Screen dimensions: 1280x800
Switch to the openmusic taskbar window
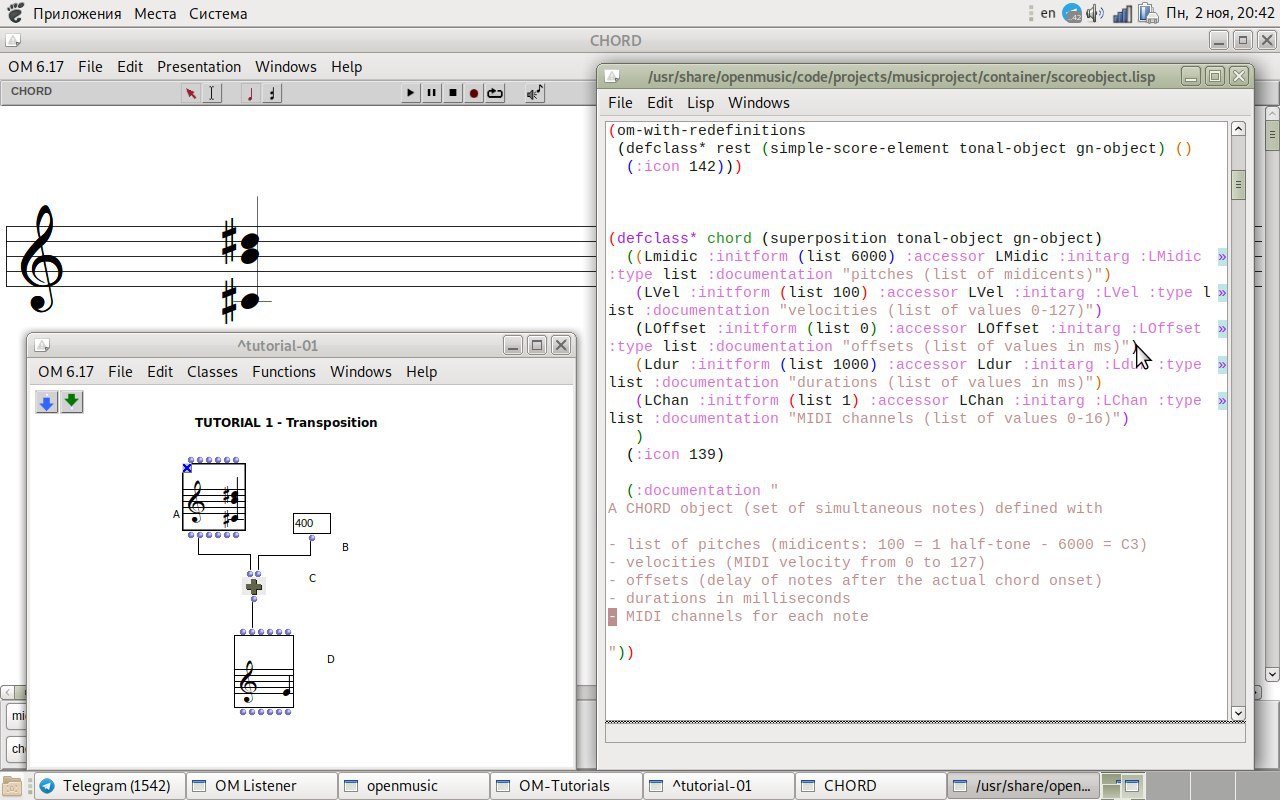click(412, 786)
